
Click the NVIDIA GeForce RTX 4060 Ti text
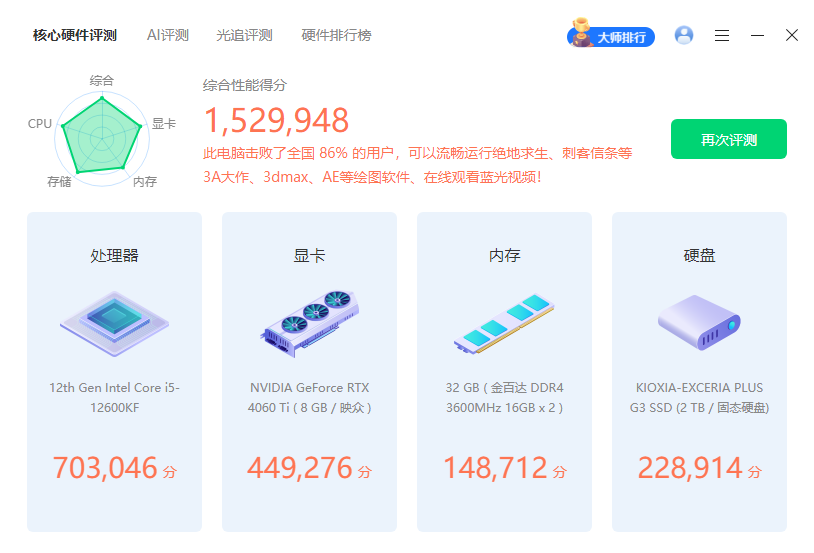point(309,398)
